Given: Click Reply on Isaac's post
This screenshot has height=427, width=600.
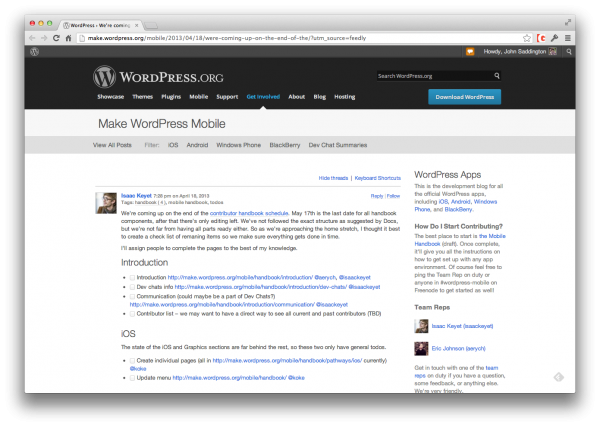Looking at the screenshot, I should pyautogui.click(x=377, y=196).
